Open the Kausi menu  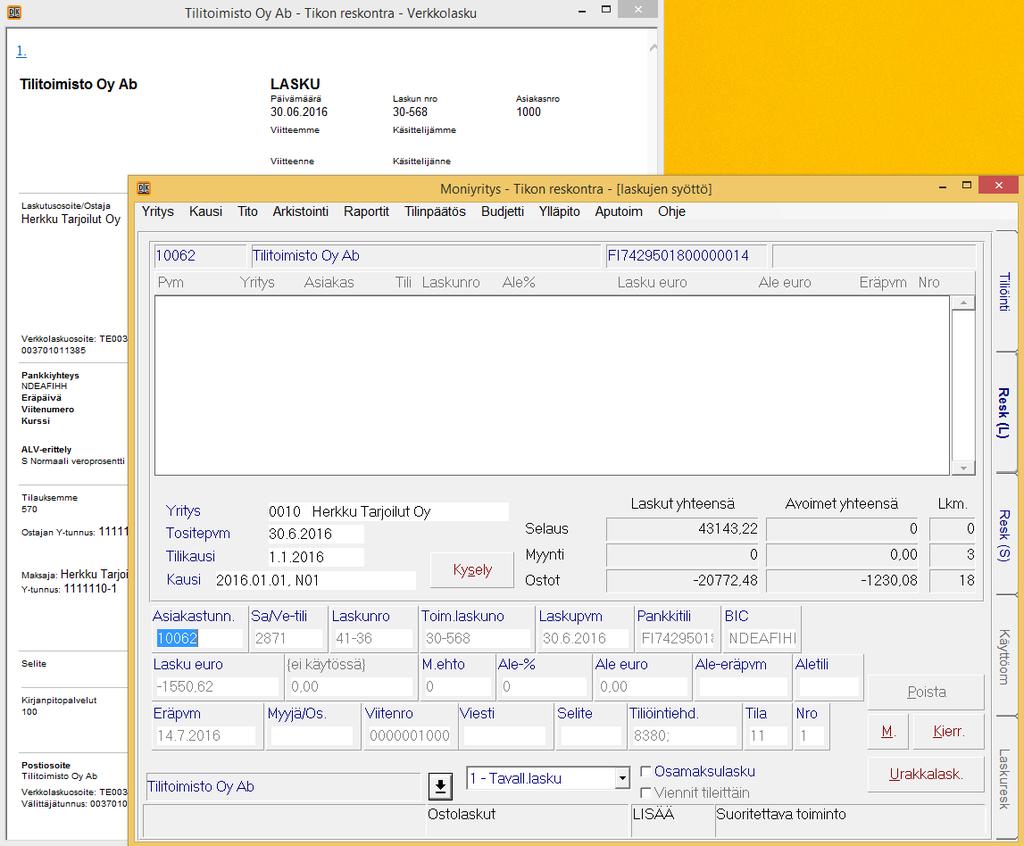pyautogui.click(x=206, y=211)
